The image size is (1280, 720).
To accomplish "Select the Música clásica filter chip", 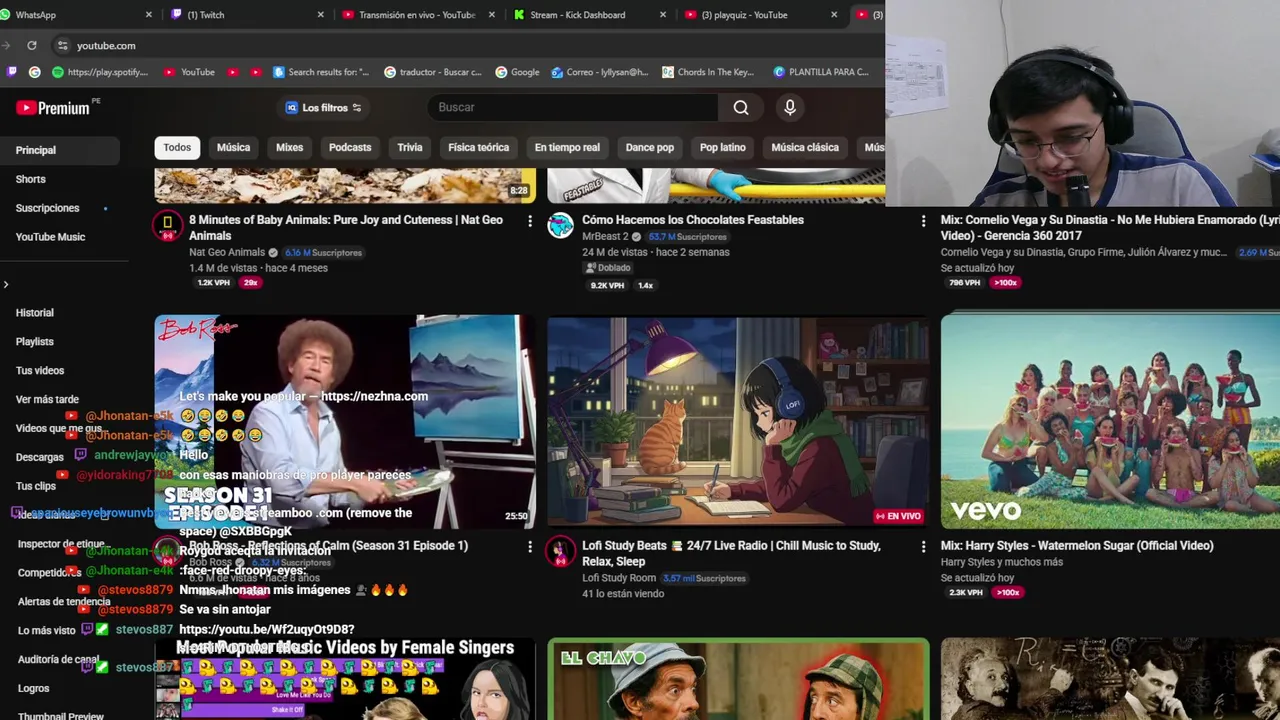I will (x=805, y=147).
